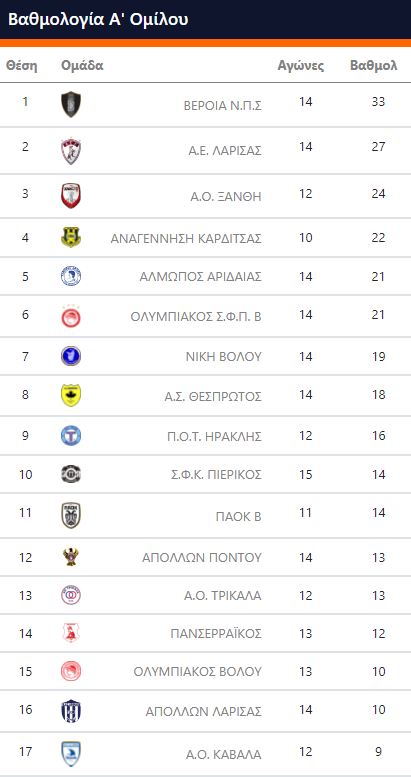Open the Σ.Φ.Κ. ΠΙΕΡΙΚΟΣ team link
The width and height of the screenshot is (411, 777).
pyautogui.click(x=216, y=475)
